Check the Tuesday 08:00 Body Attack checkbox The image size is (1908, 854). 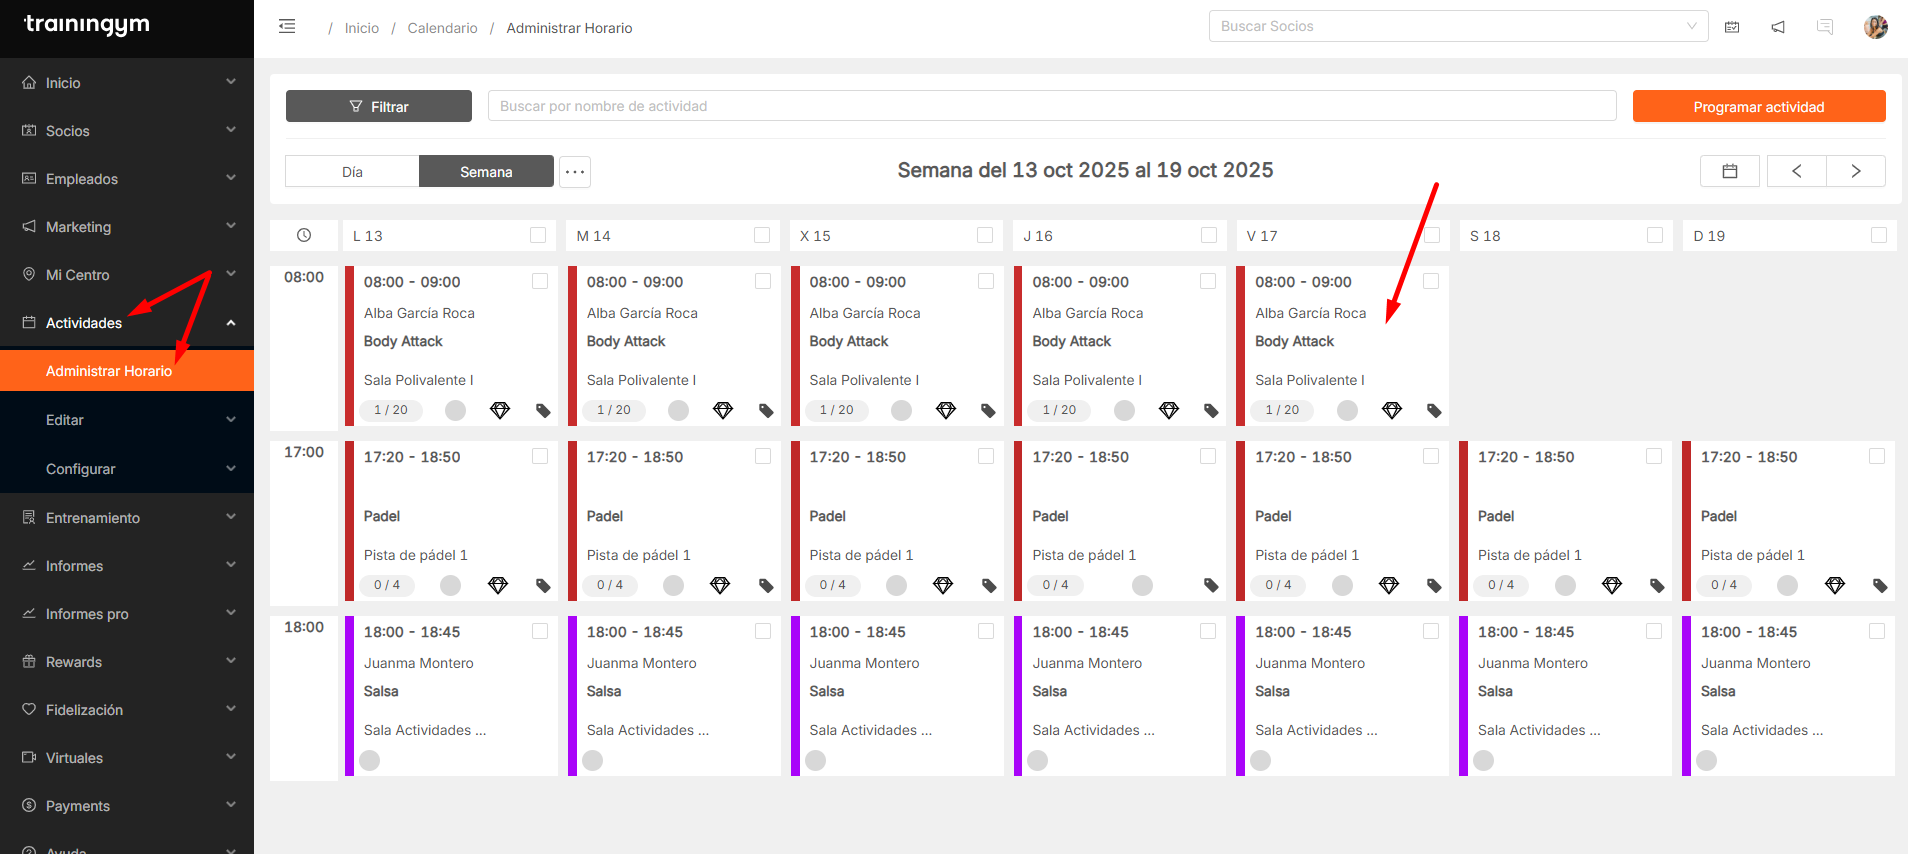(763, 282)
